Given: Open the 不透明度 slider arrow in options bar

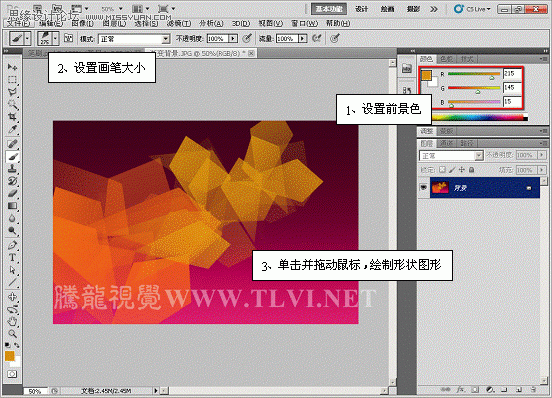Looking at the screenshot, I should tap(233, 38).
